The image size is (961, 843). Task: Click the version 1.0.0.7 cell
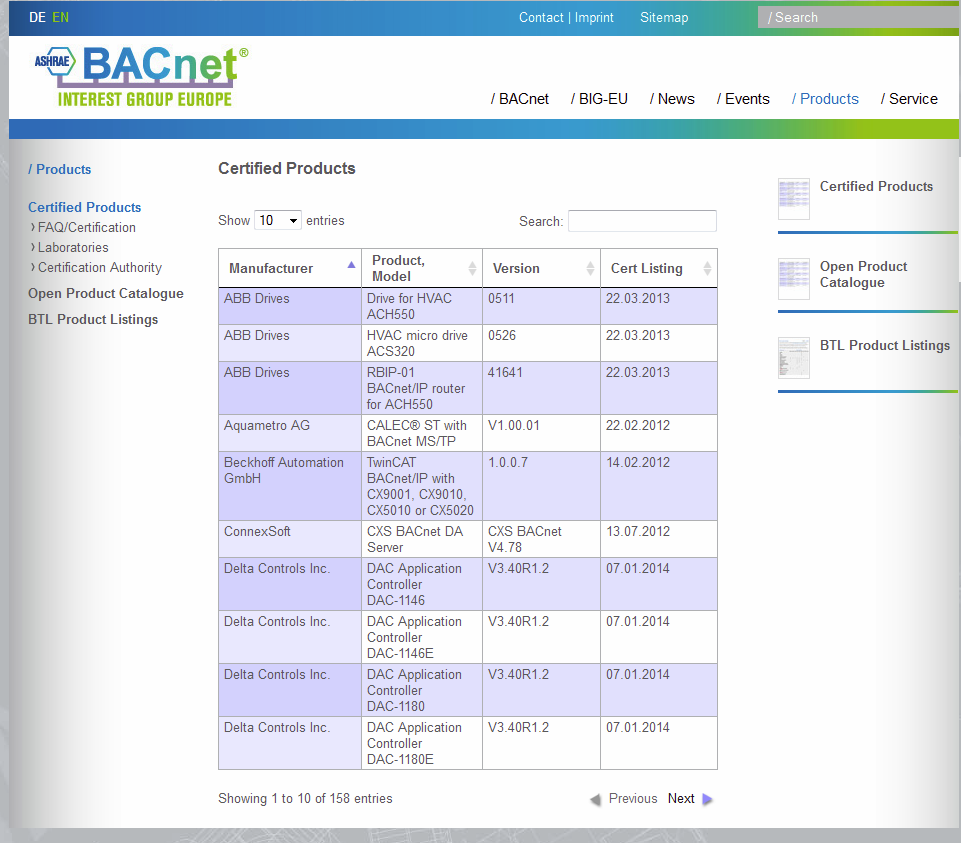pyautogui.click(x=542, y=486)
